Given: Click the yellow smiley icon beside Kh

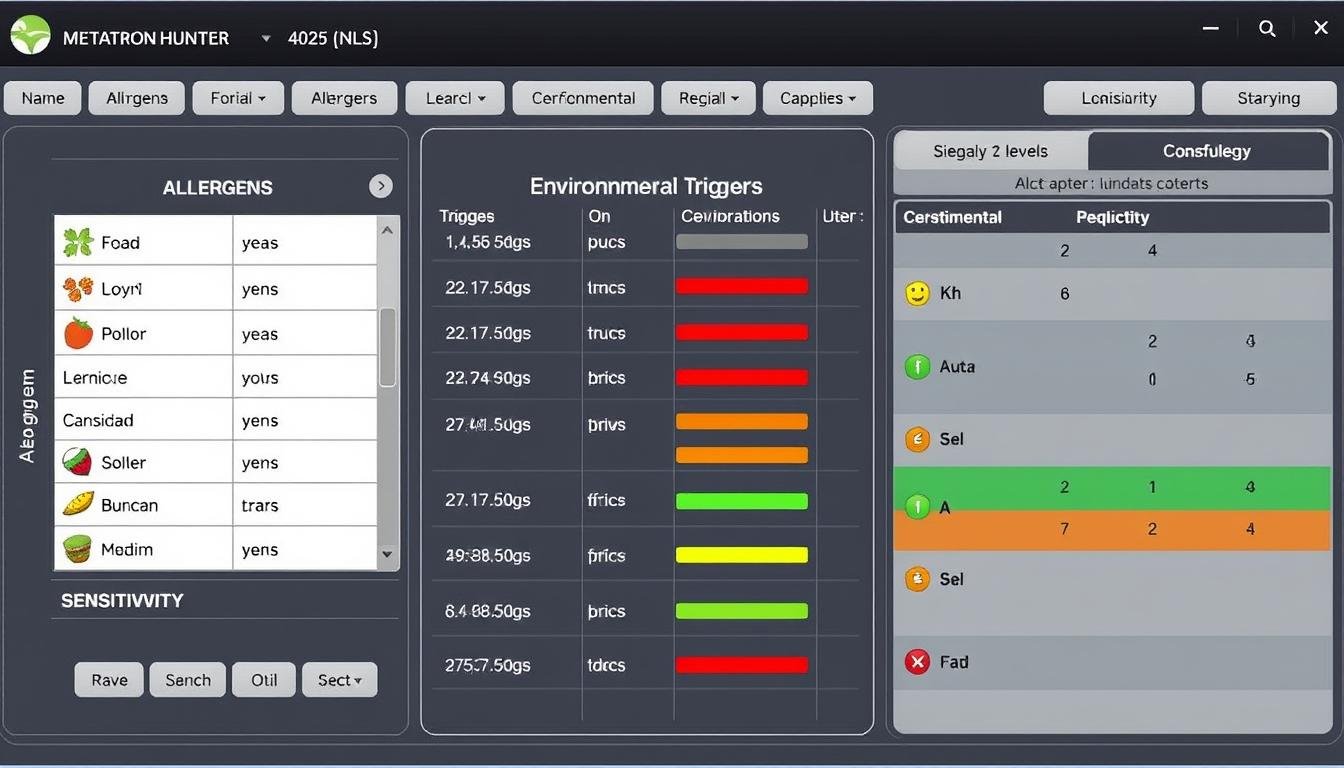Looking at the screenshot, I should [917, 293].
